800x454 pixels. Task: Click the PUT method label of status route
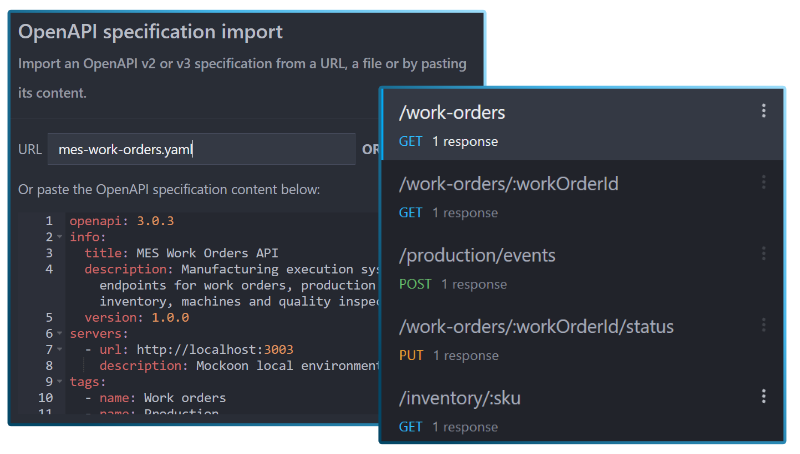pyautogui.click(x=411, y=356)
